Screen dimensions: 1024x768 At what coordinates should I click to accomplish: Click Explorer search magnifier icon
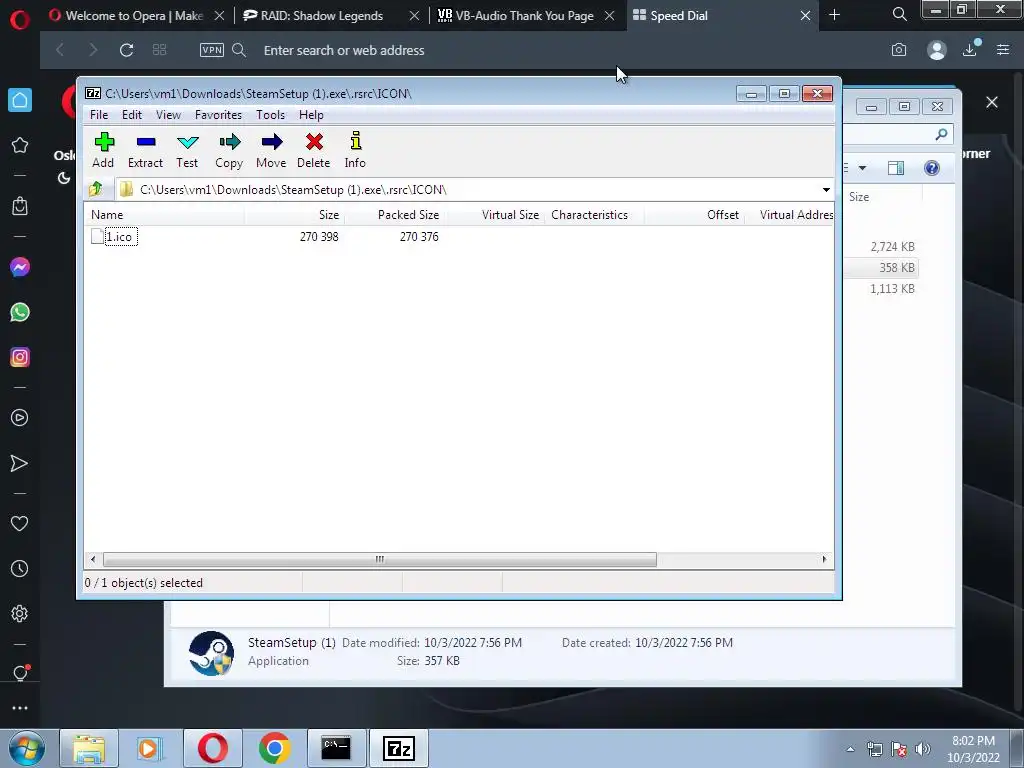pyautogui.click(x=941, y=135)
